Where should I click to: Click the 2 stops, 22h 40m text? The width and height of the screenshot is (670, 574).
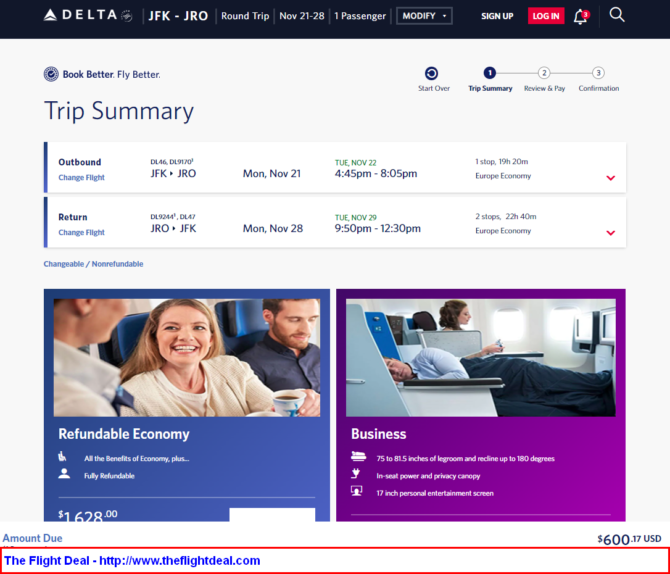click(x=506, y=216)
